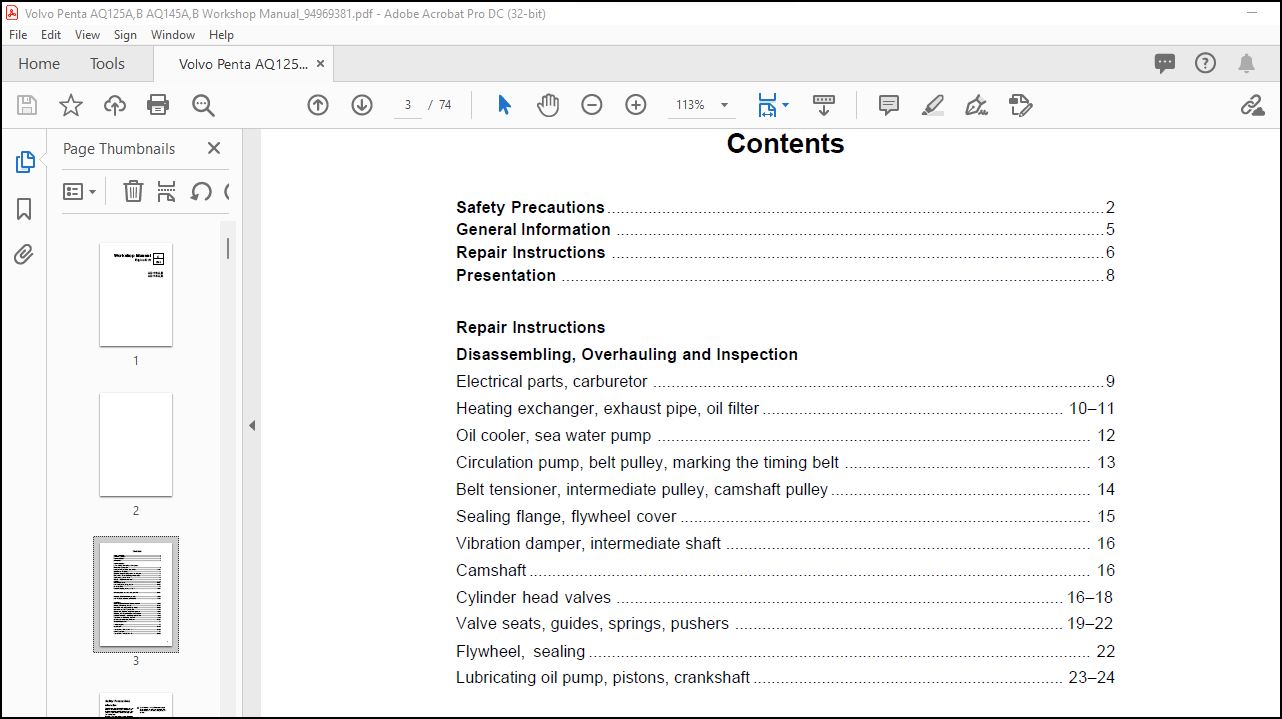Open the Sign menu
Image resolution: width=1282 pixels, height=719 pixels.
(125, 34)
